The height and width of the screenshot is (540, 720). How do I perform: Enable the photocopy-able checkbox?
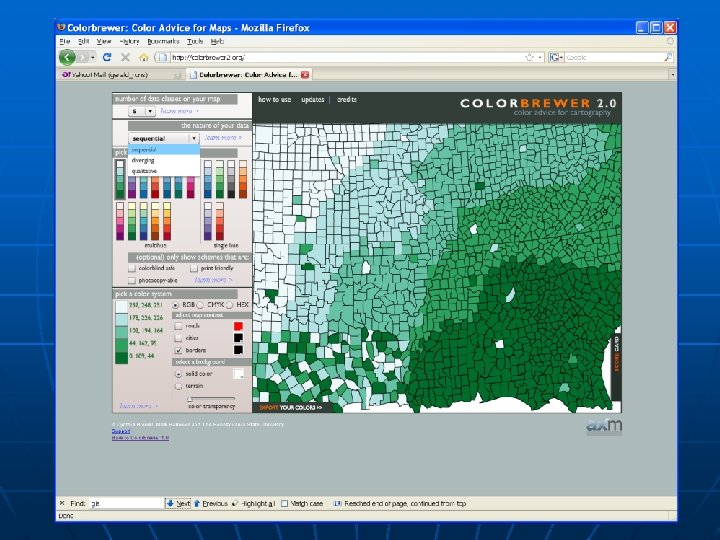coord(132,280)
